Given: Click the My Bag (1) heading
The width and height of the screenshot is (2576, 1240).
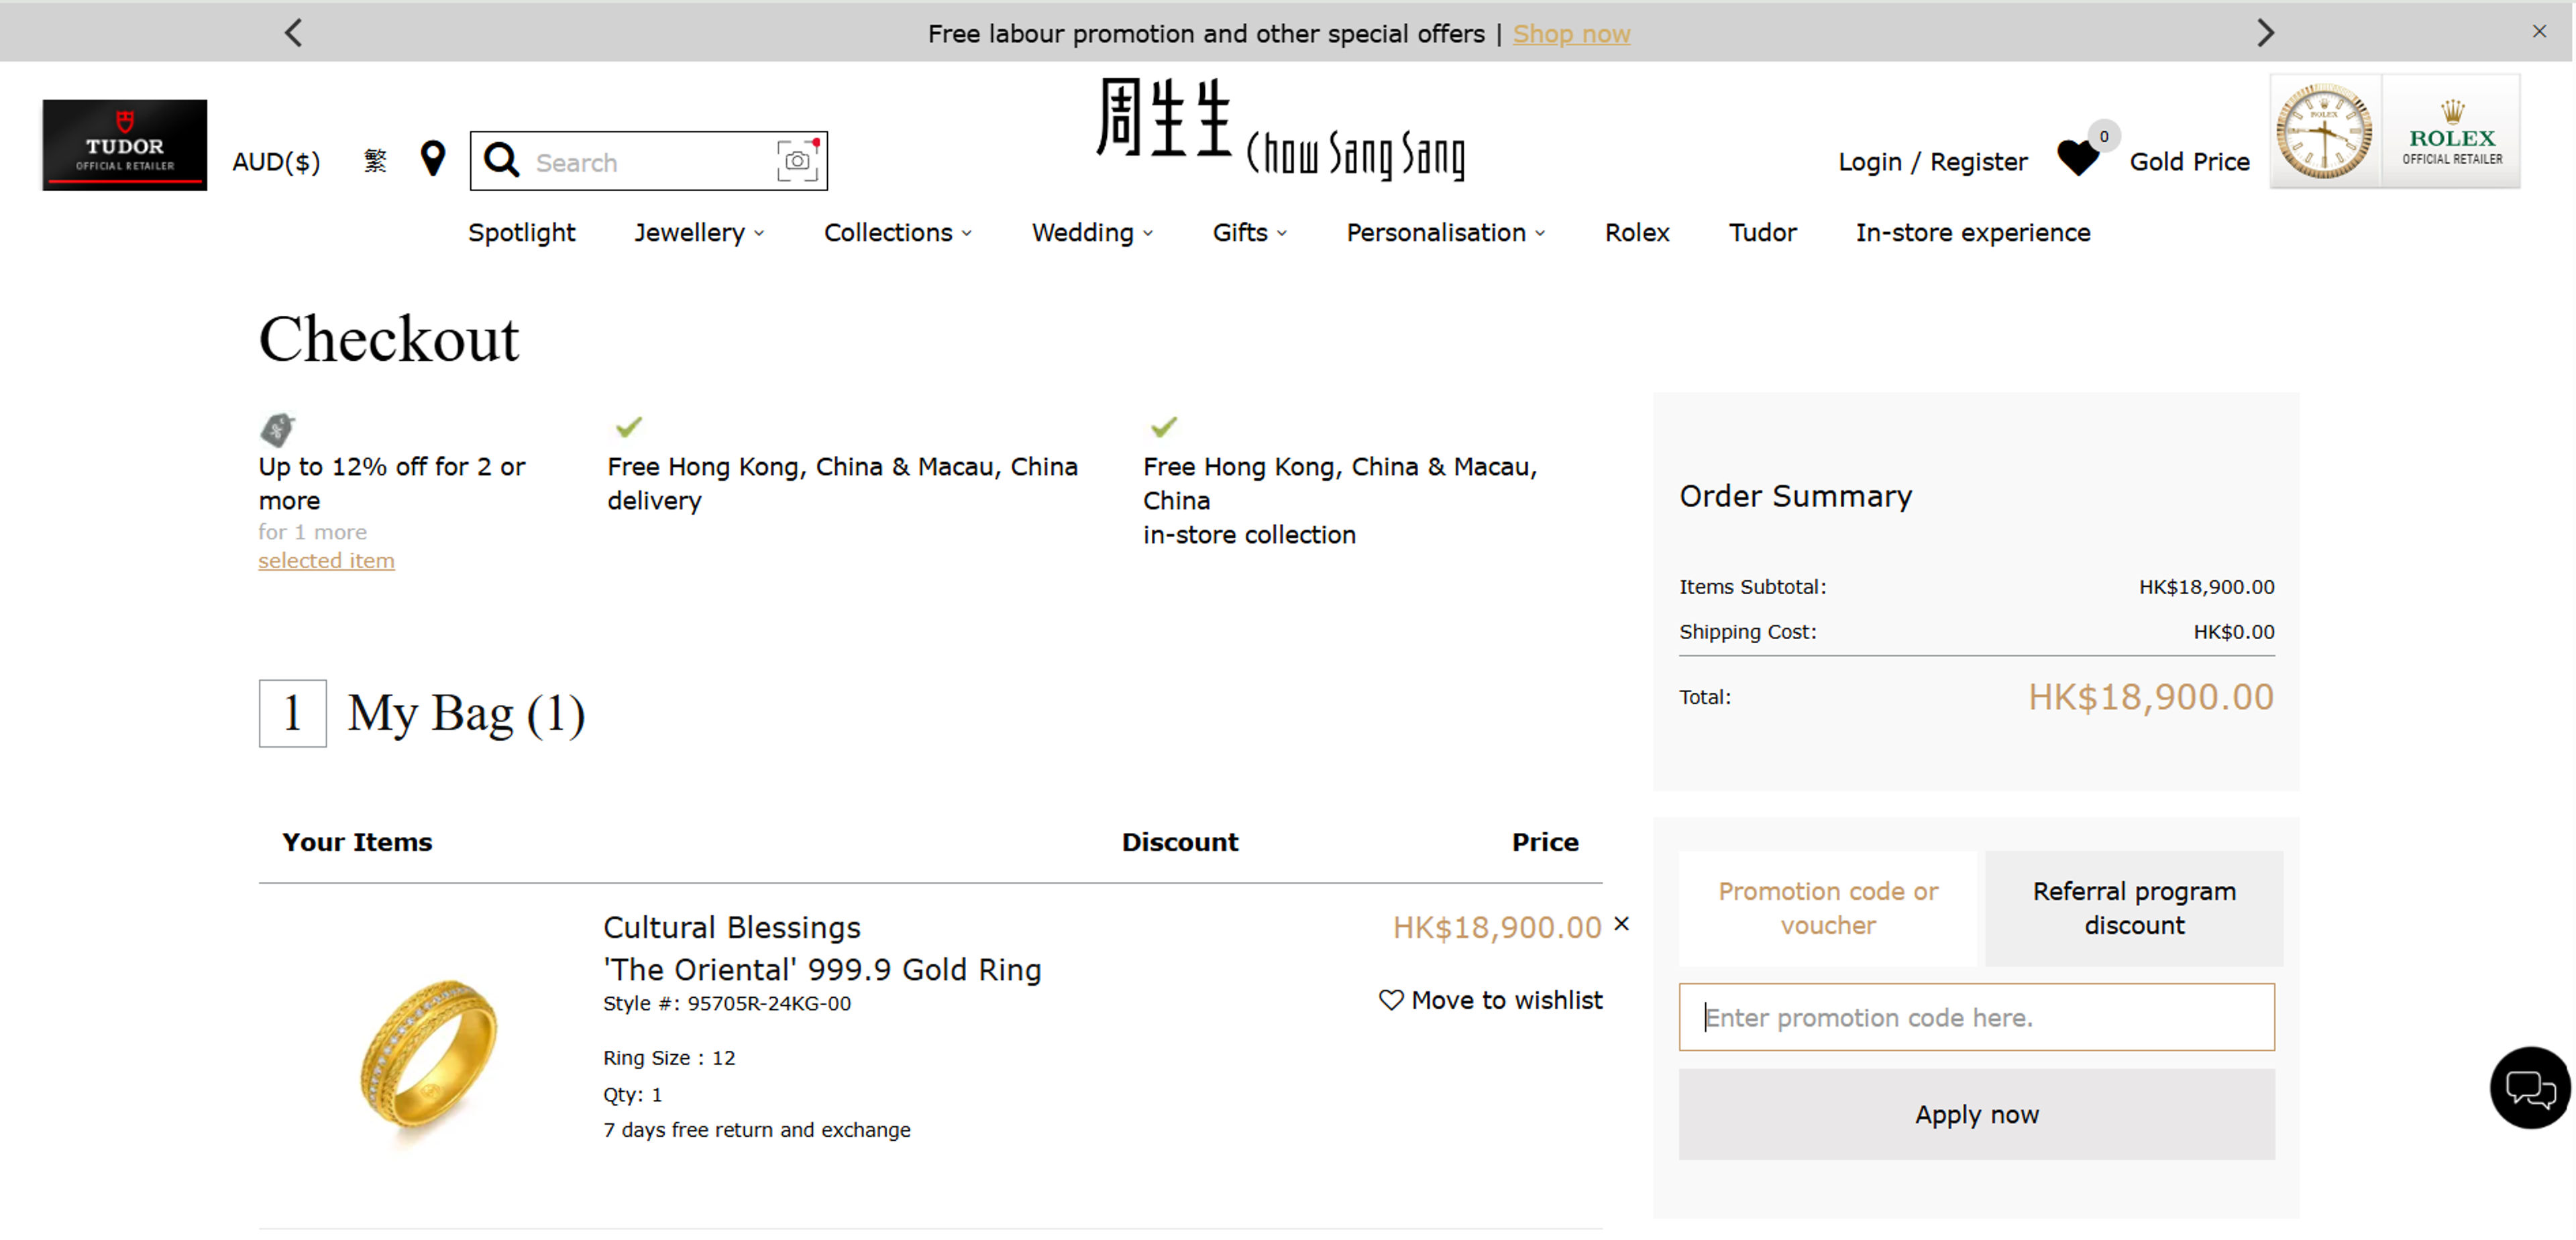Looking at the screenshot, I should click(466, 714).
